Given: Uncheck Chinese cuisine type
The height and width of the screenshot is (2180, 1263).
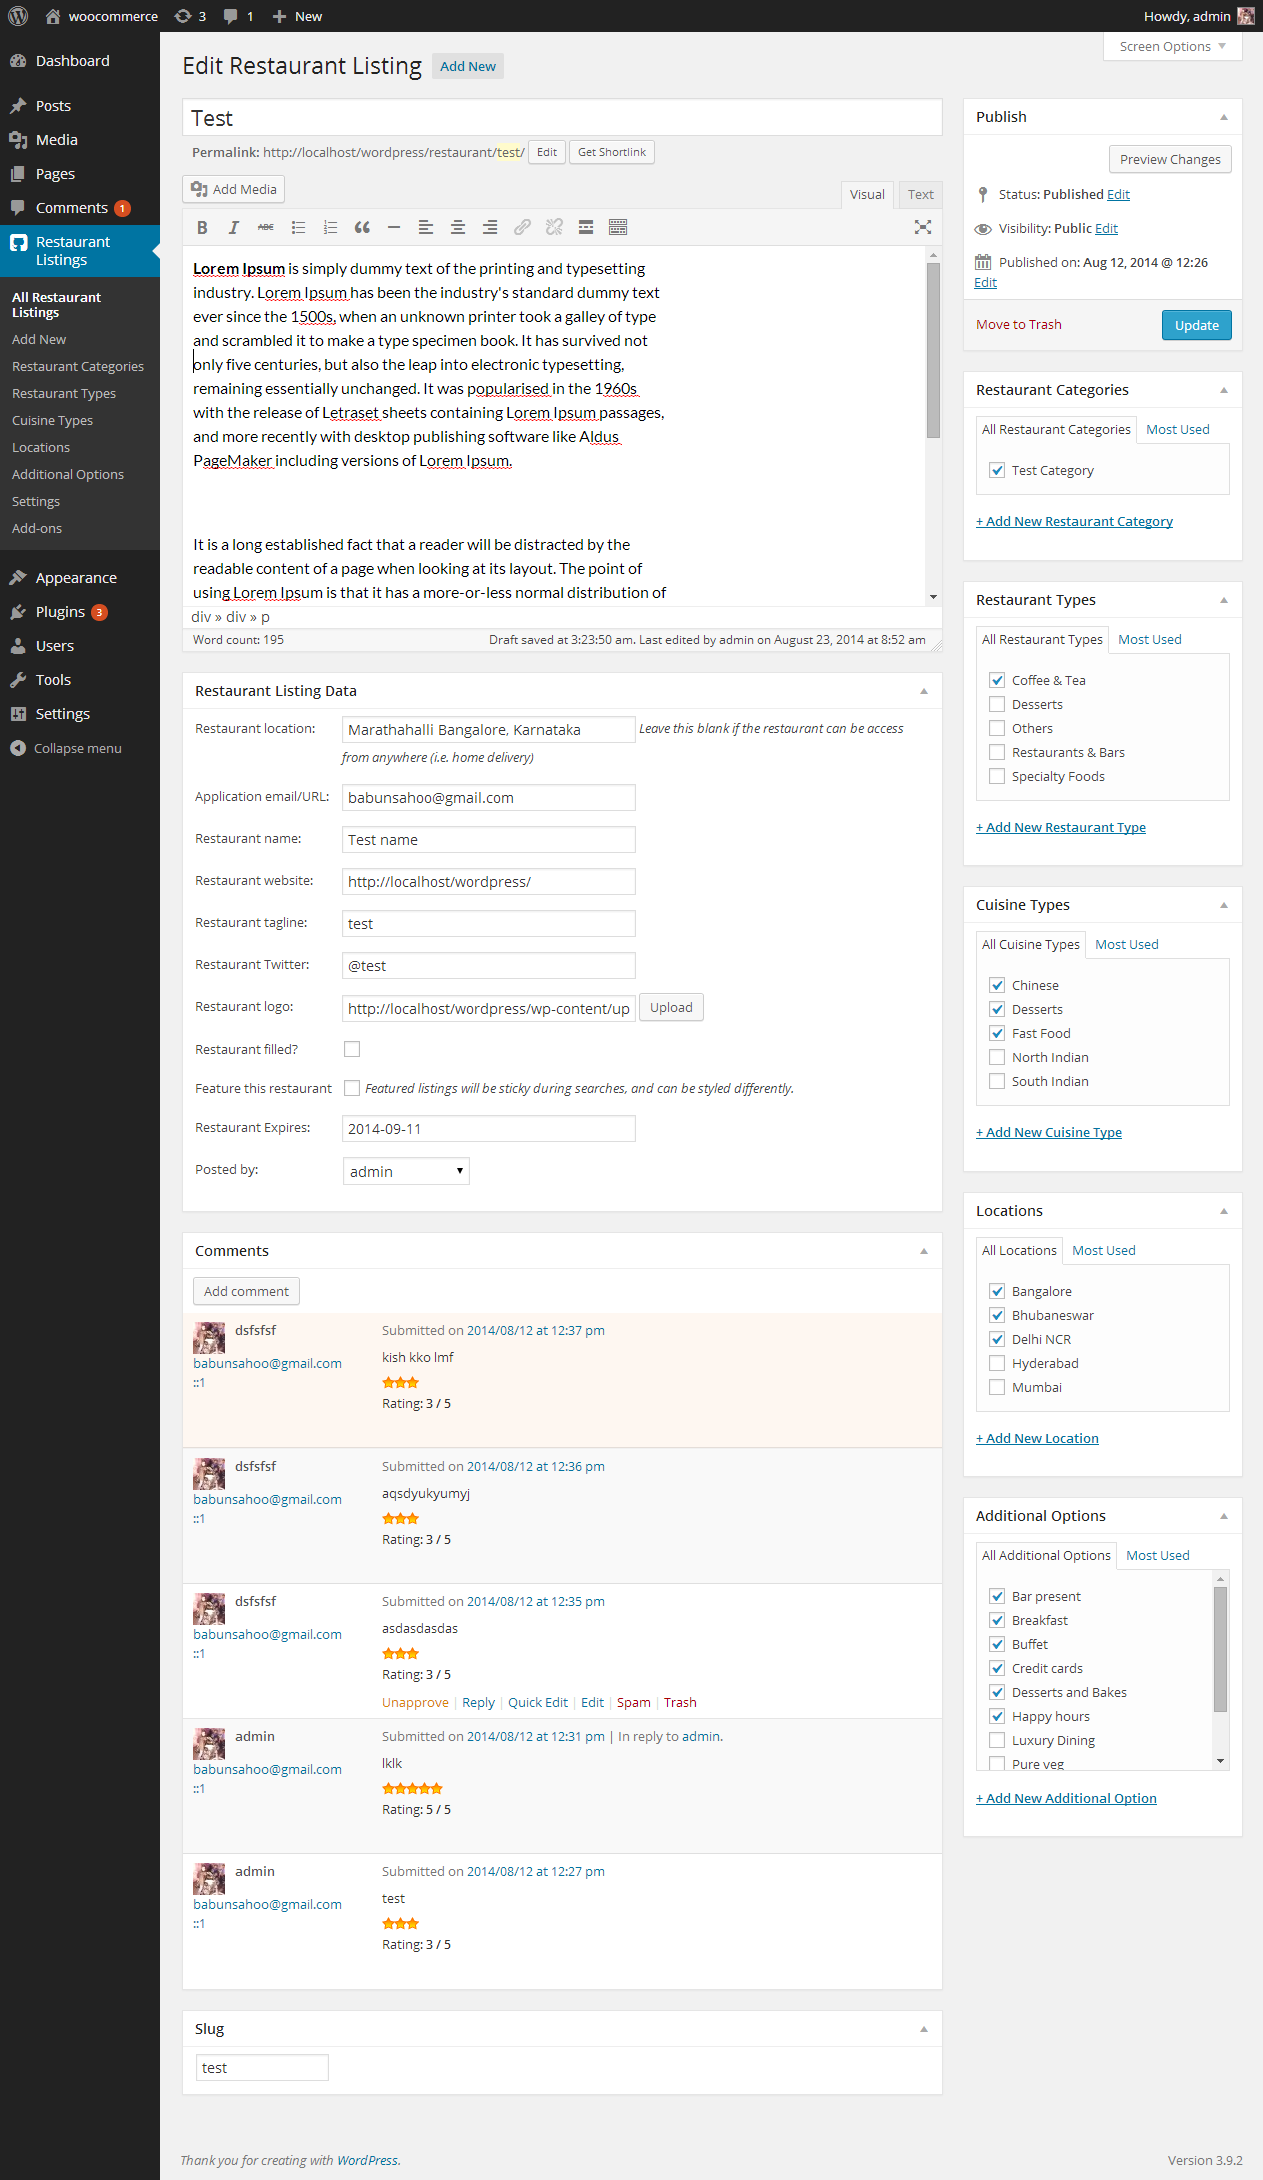Looking at the screenshot, I should click(997, 985).
